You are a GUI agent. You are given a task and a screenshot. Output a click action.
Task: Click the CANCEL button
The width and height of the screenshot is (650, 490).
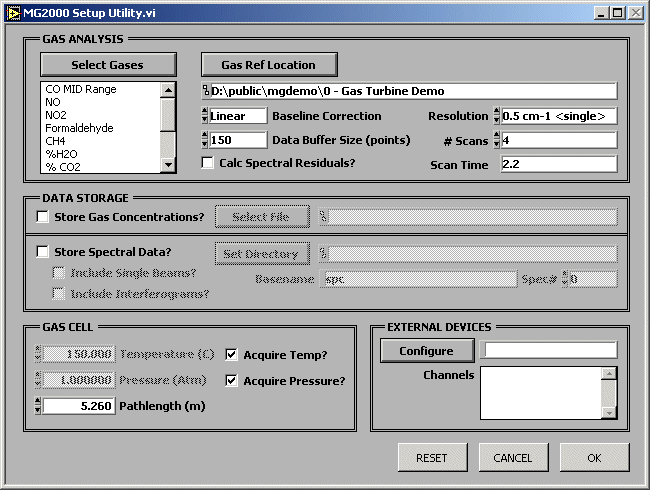click(514, 458)
